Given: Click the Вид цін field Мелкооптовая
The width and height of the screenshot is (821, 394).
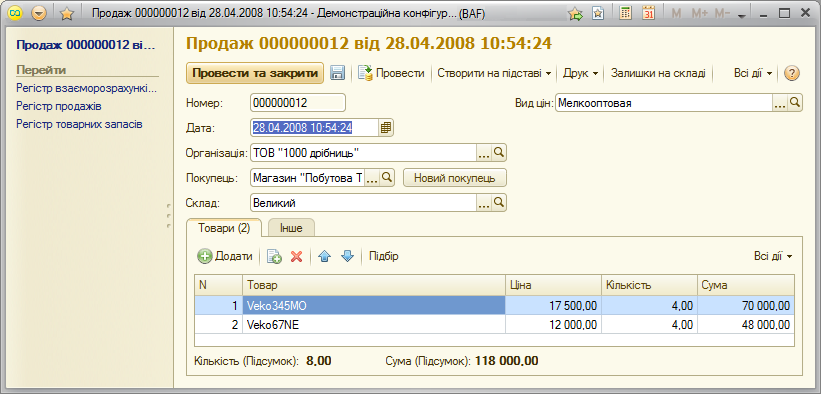Looking at the screenshot, I should point(664,103).
